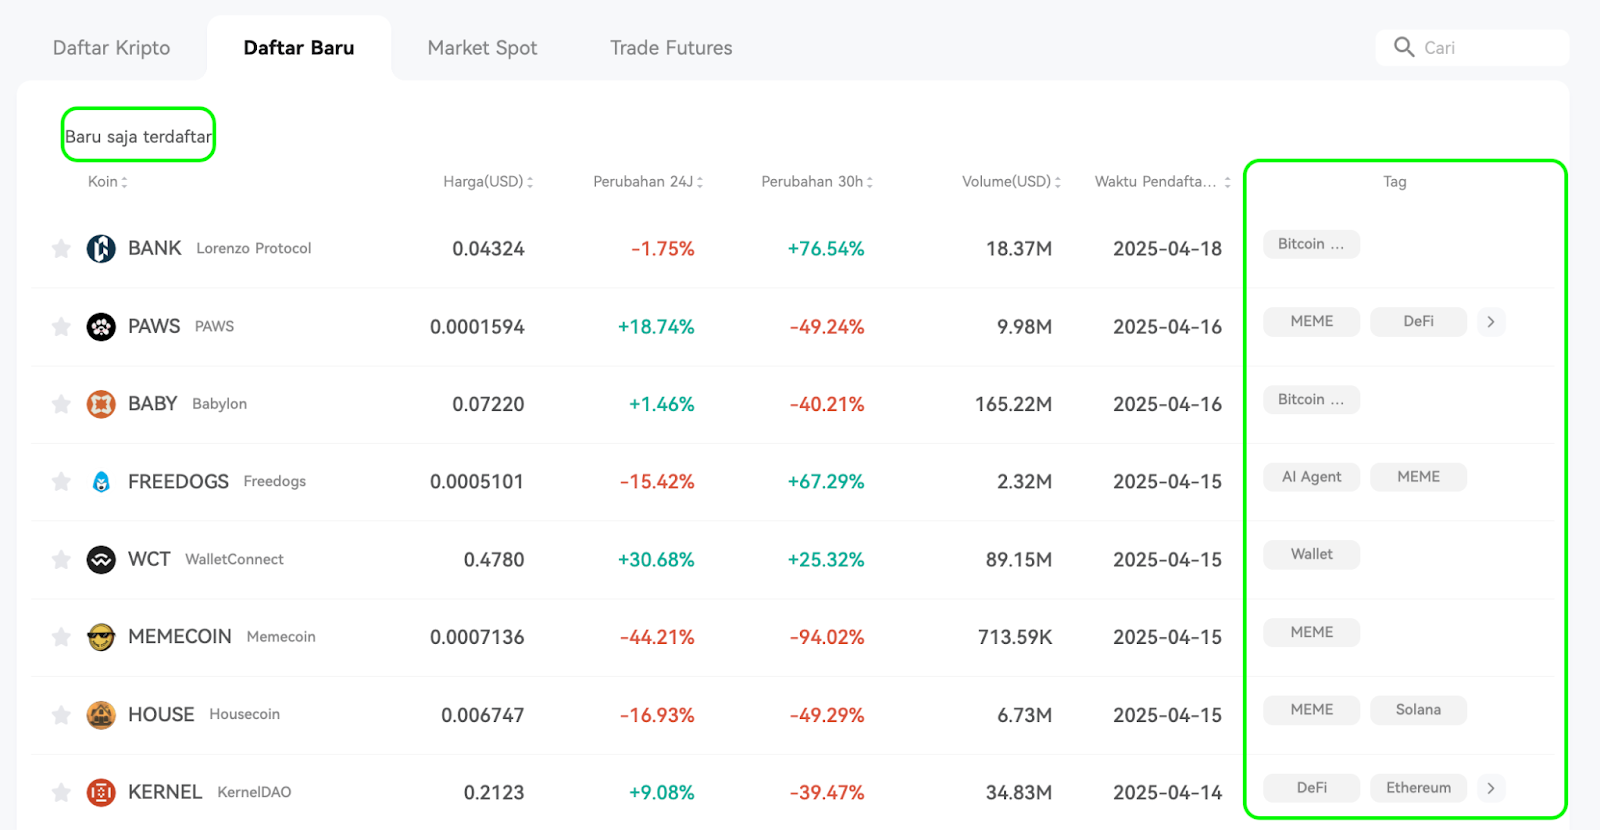This screenshot has width=1600, height=830.
Task: Click the KERNEL KernelDAO coin logo
Action: click(x=101, y=792)
